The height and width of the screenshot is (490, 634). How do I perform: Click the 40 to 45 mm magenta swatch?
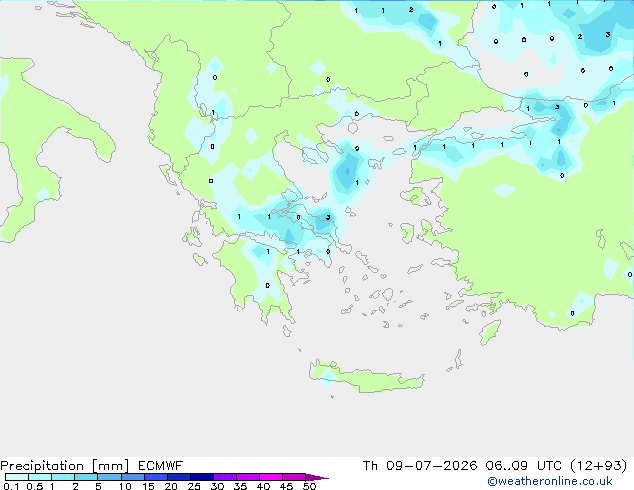coord(271,477)
